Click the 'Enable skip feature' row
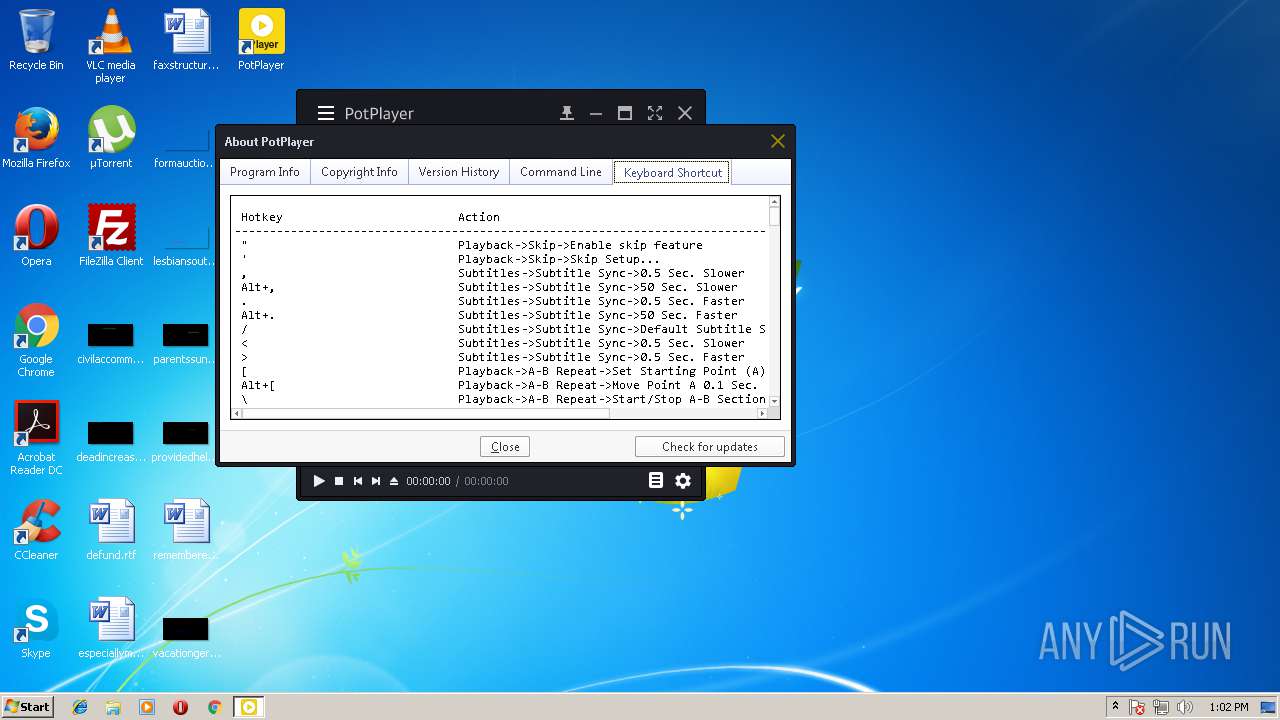The width and height of the screenshot is (1280, 720). point(501,245)
